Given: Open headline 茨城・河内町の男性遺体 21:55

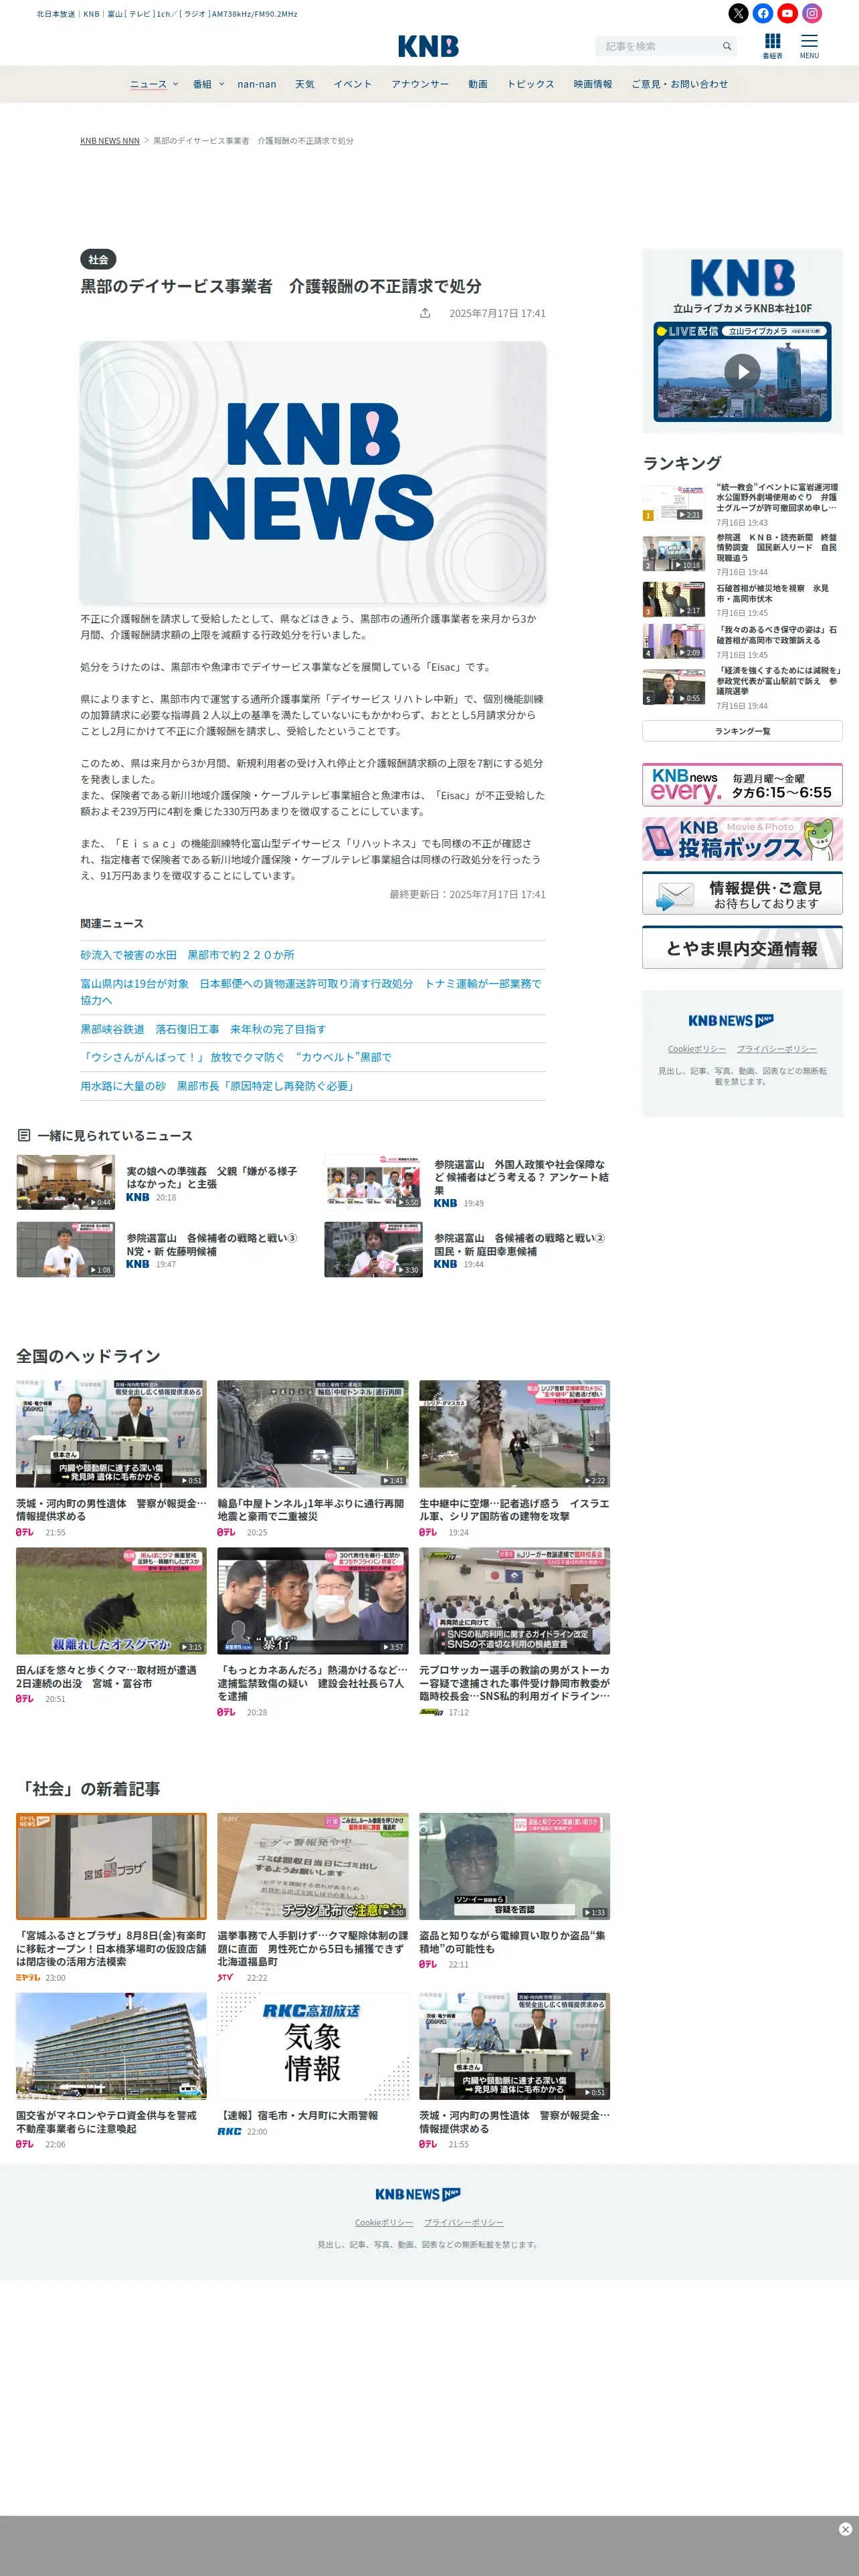Looking at the screenshot, I should click(111, 1459).
